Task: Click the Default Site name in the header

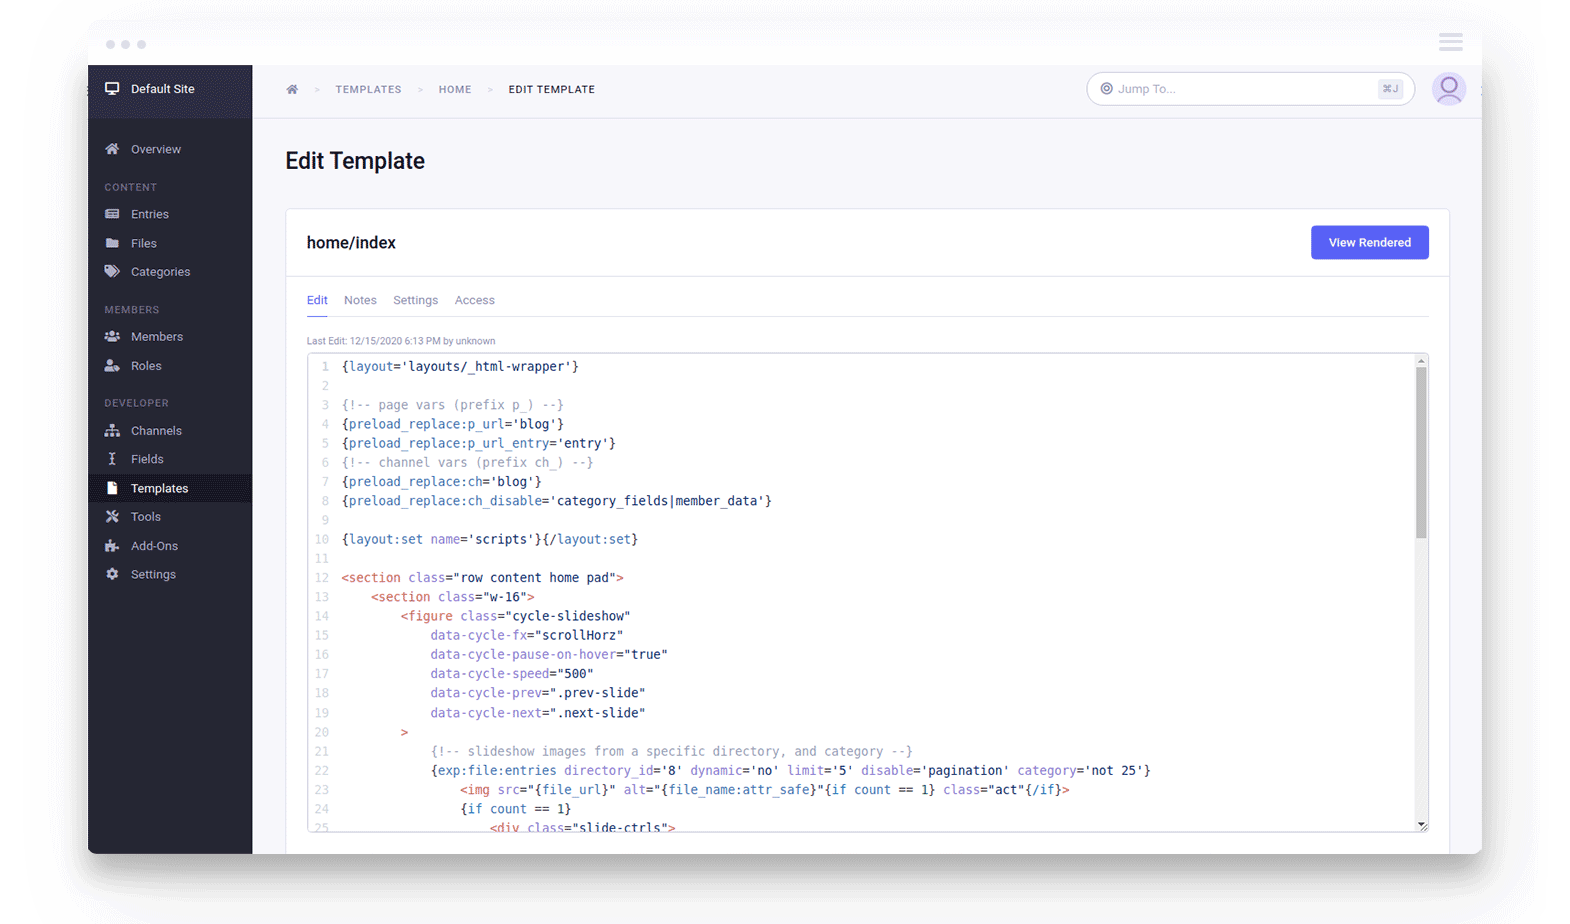Action: click(162, 89)
